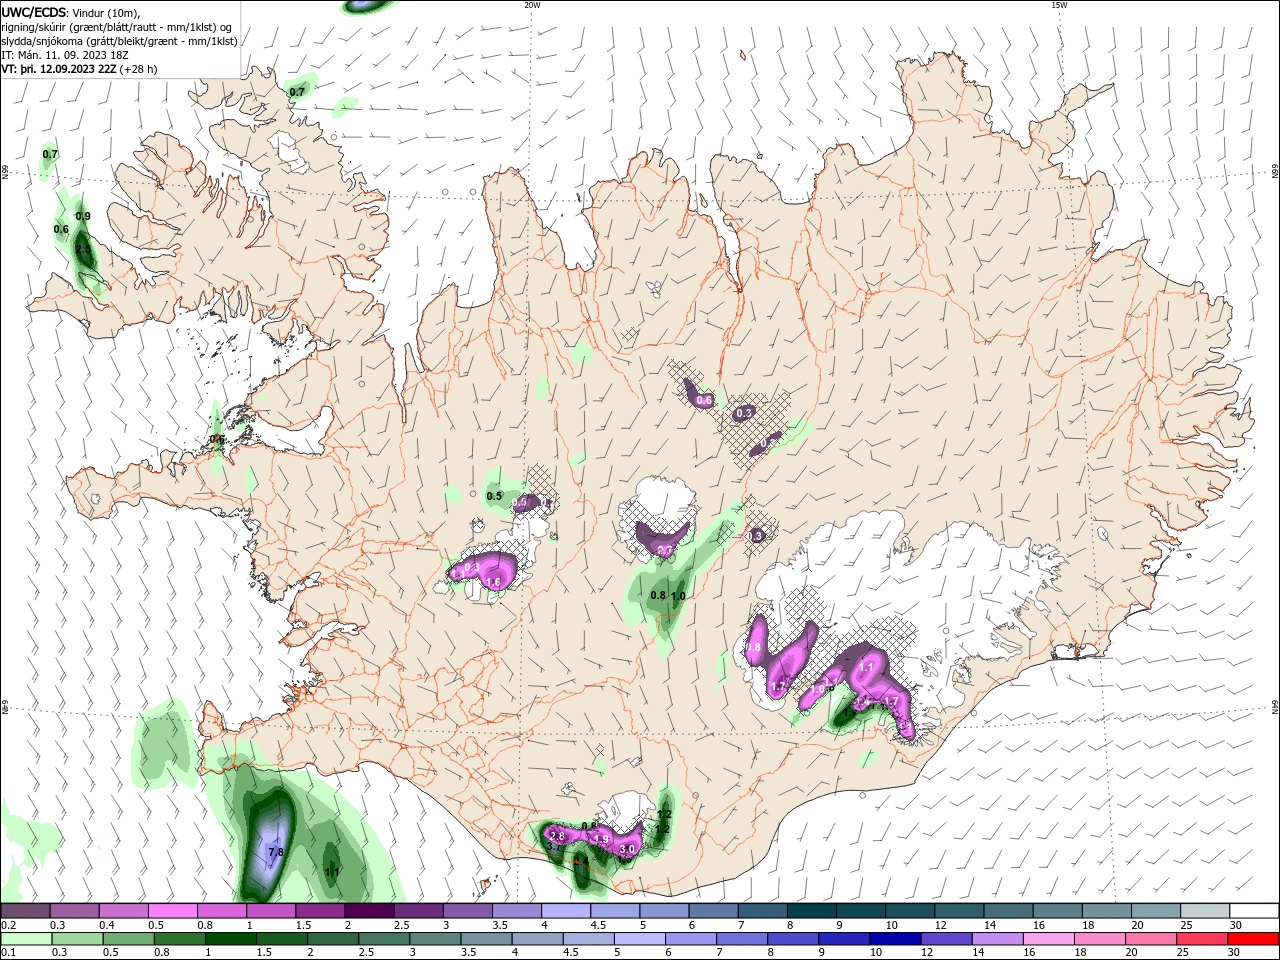Click the '7.8' precipitation value offshore southwest
Viewport: 1280px width, 960px height.
pos(276,852)
